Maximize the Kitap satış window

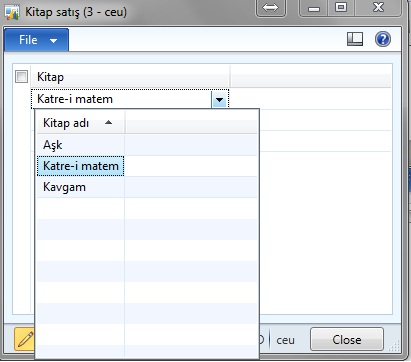pos(341,7)
